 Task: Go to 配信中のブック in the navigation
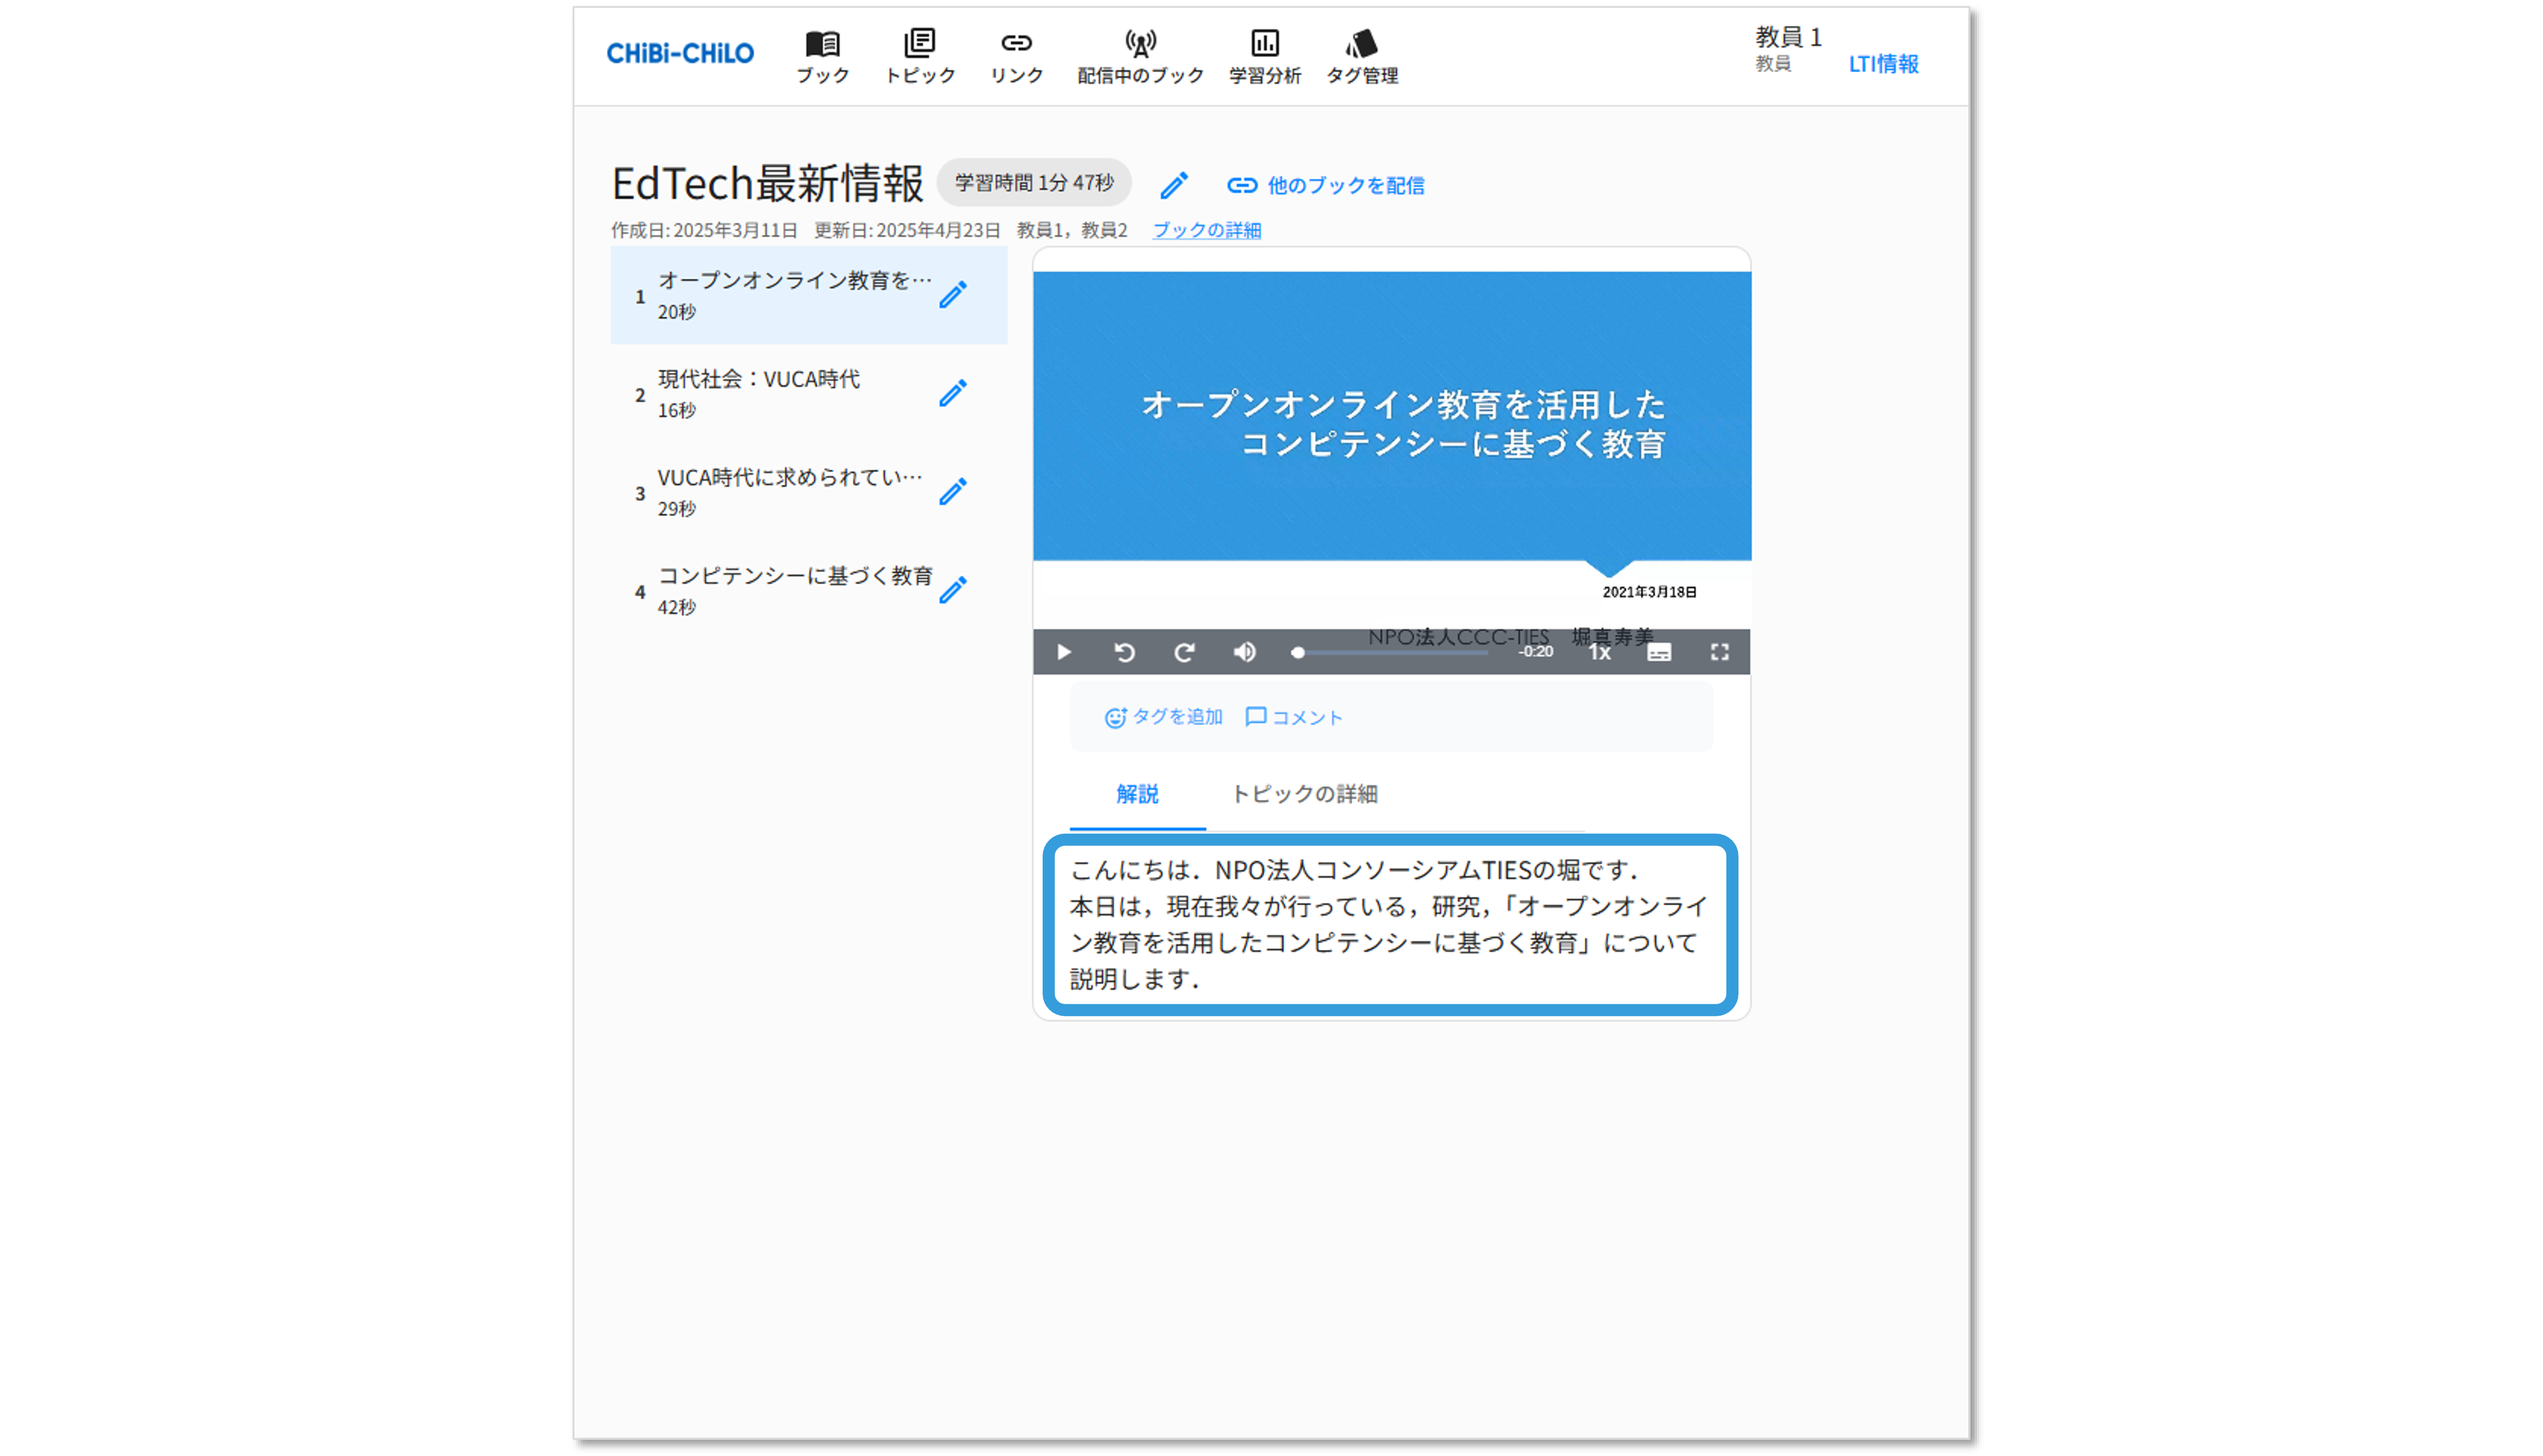[x=1140, y=56]
